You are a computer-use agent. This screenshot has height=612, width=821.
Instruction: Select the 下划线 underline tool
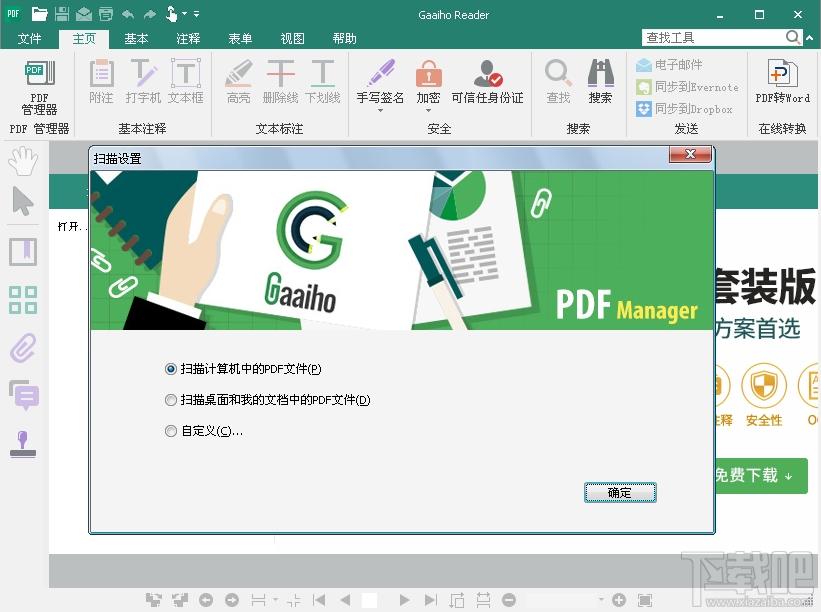pyautogui.click(x=323, y=81)
